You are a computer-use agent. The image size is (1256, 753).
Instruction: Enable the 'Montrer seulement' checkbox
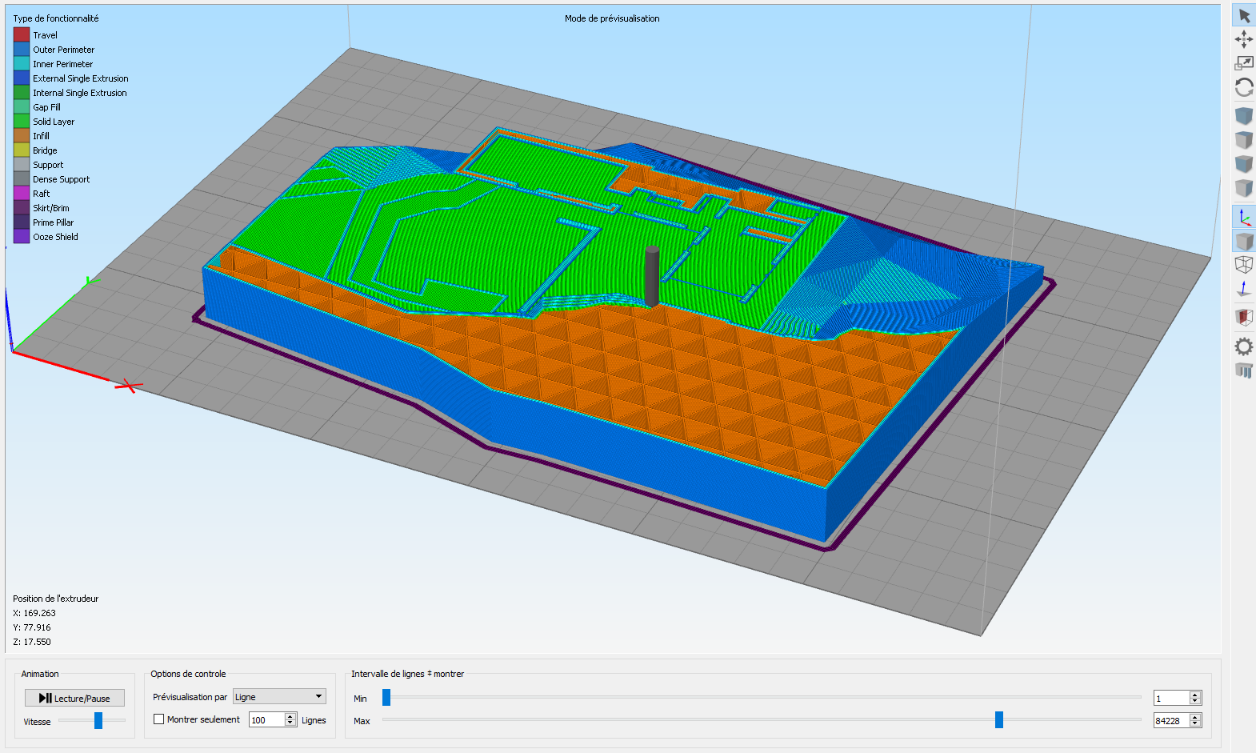click(159, 719)
